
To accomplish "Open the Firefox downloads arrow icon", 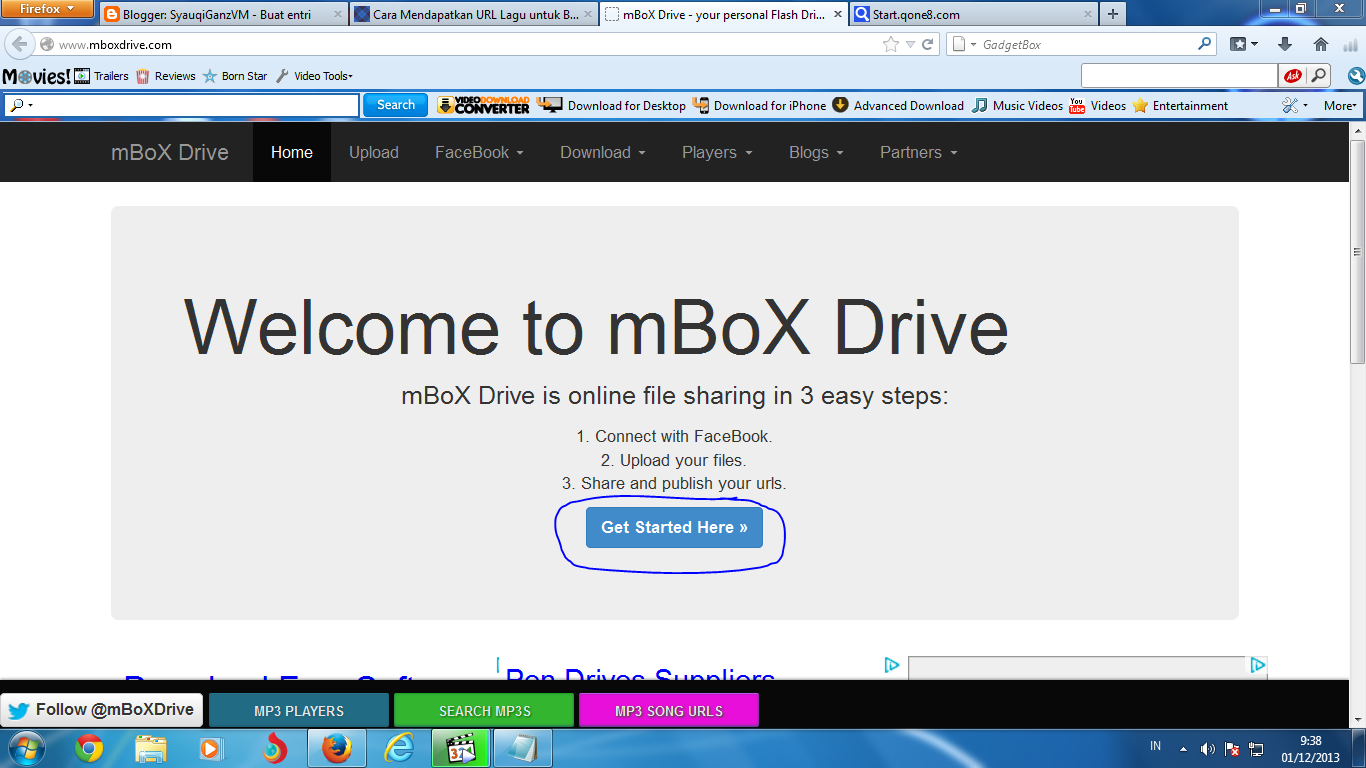I will (1286, 44).
